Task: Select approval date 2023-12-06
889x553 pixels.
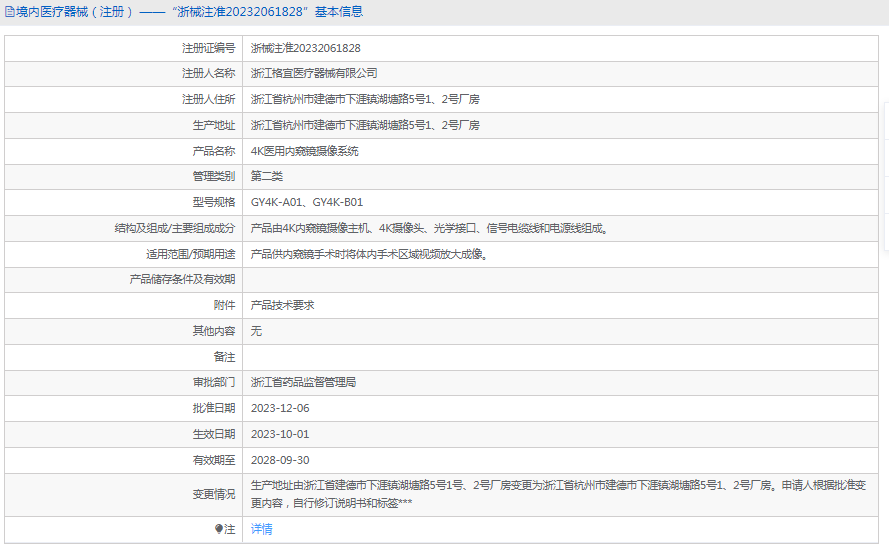Action: (280, 408)
